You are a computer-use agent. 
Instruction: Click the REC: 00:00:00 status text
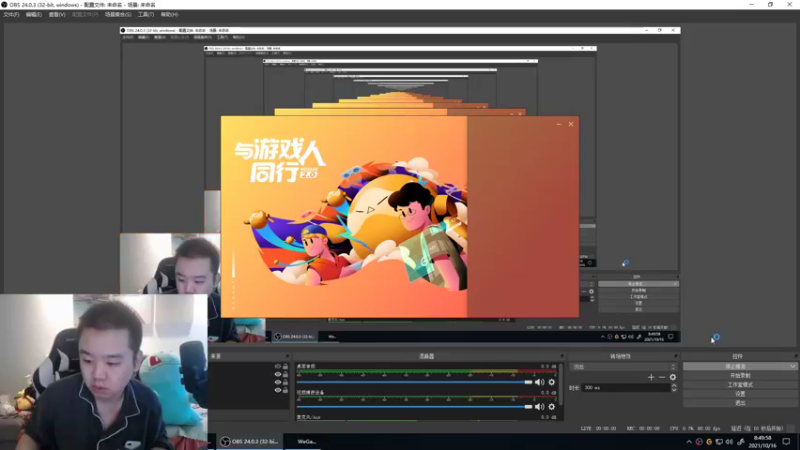[643, 429]
